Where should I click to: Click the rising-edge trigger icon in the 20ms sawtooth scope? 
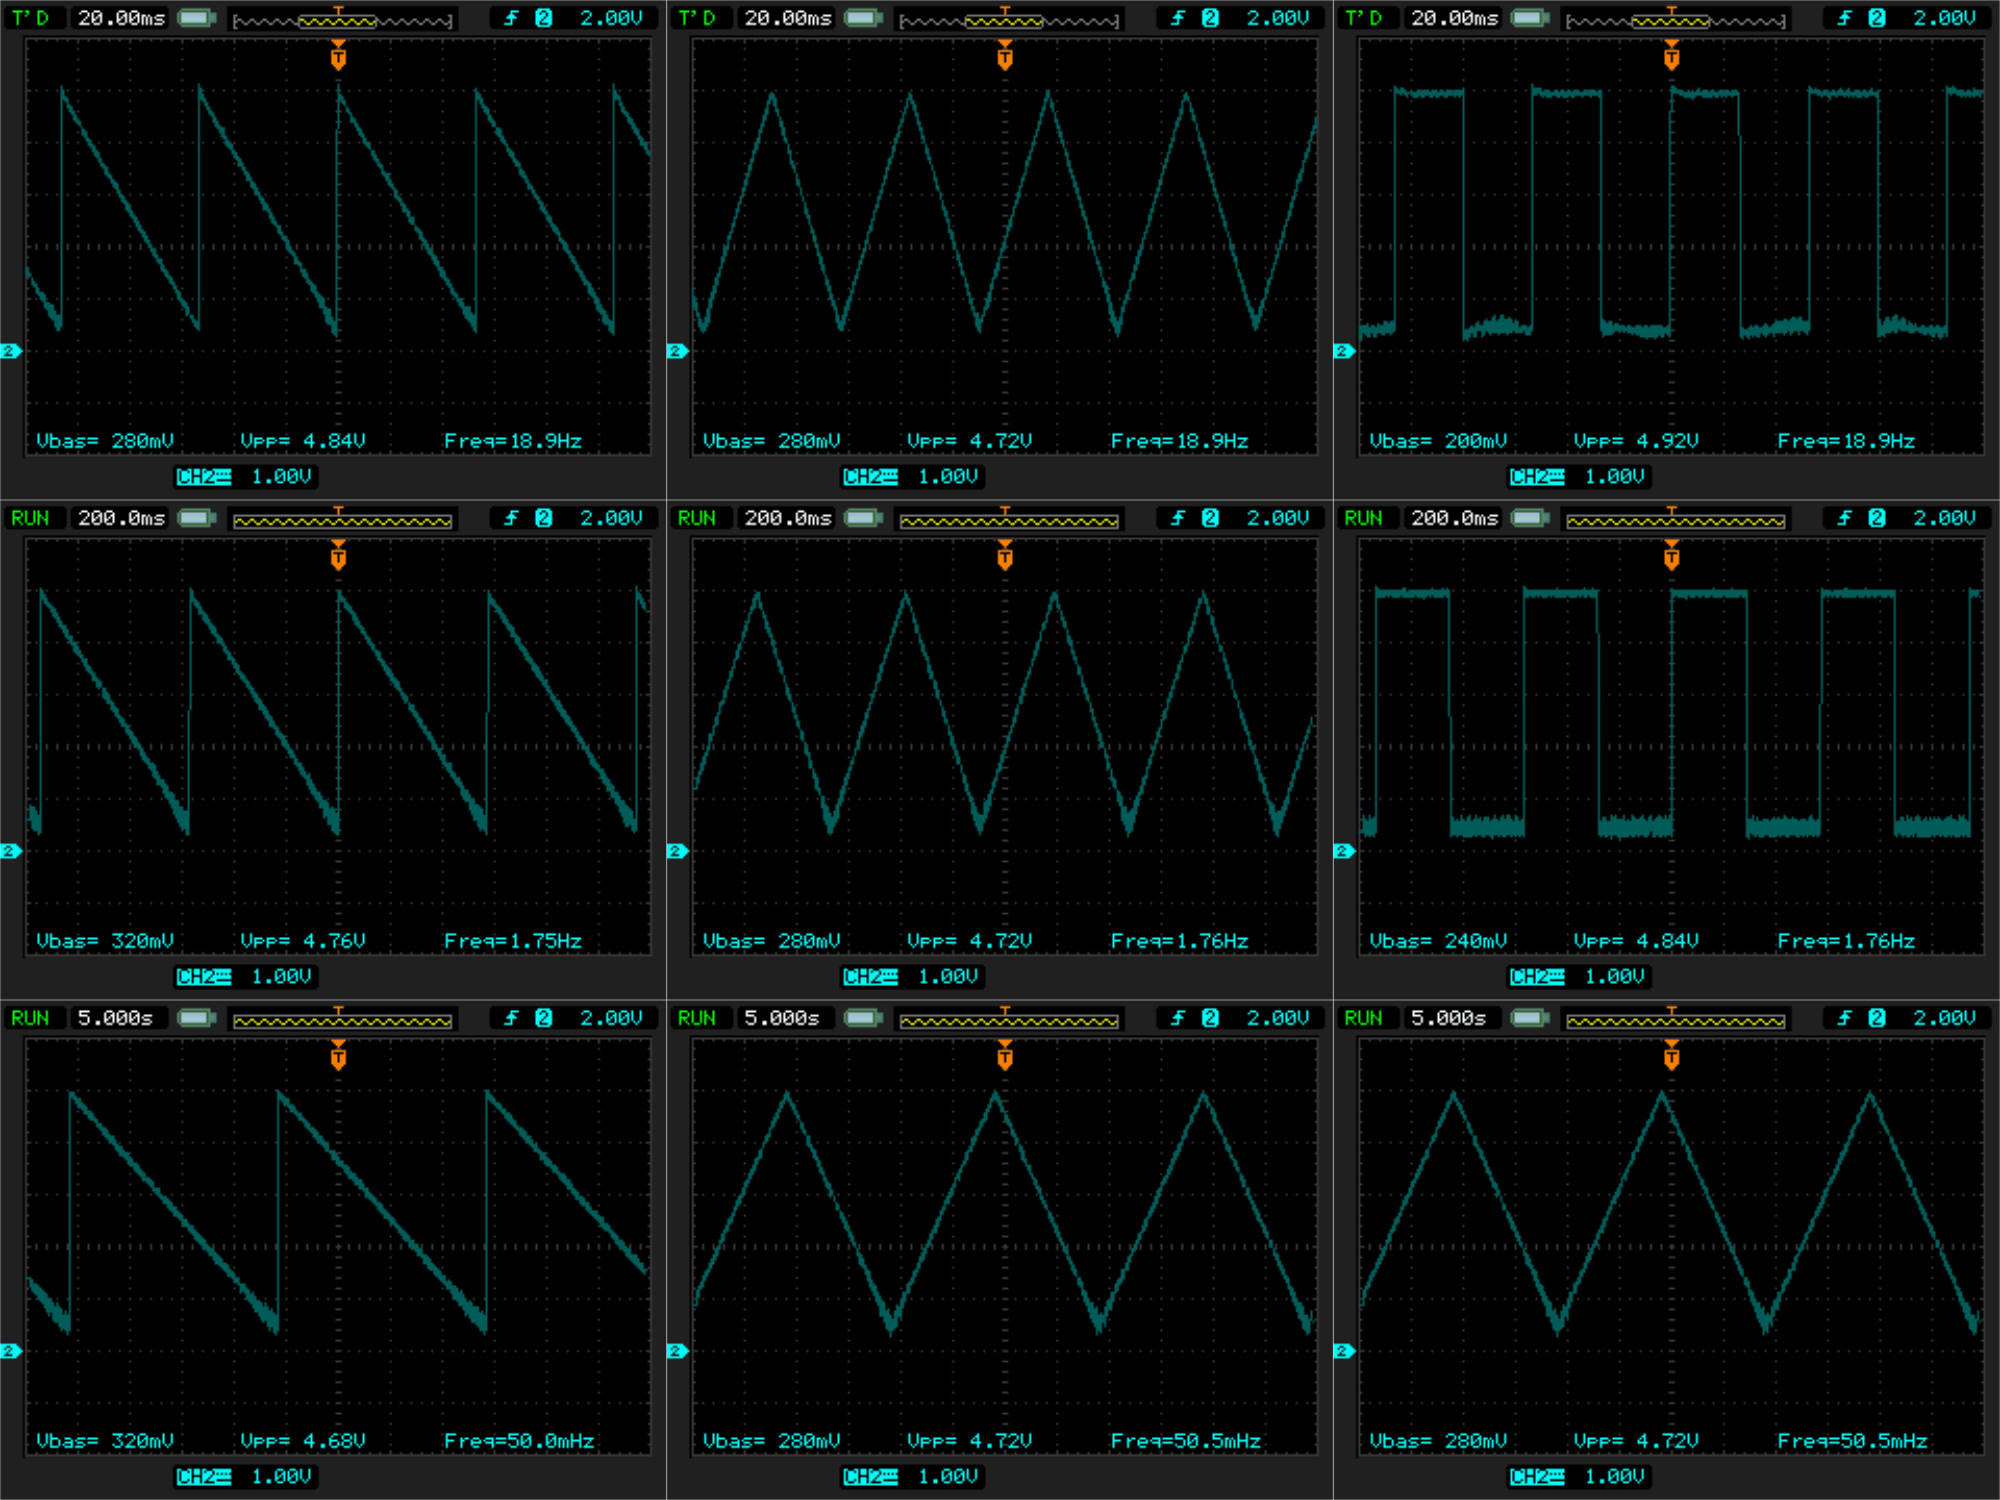[x=511, y=18]
